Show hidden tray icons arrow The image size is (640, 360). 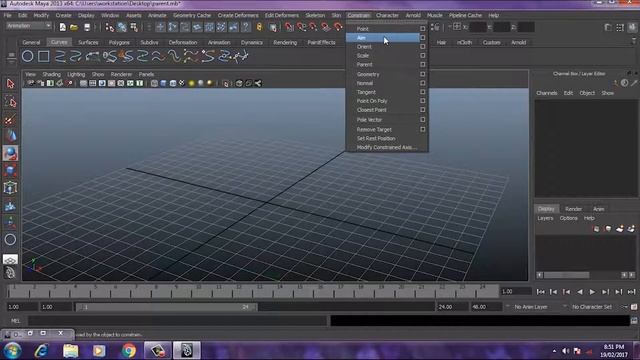coord(554,351)
